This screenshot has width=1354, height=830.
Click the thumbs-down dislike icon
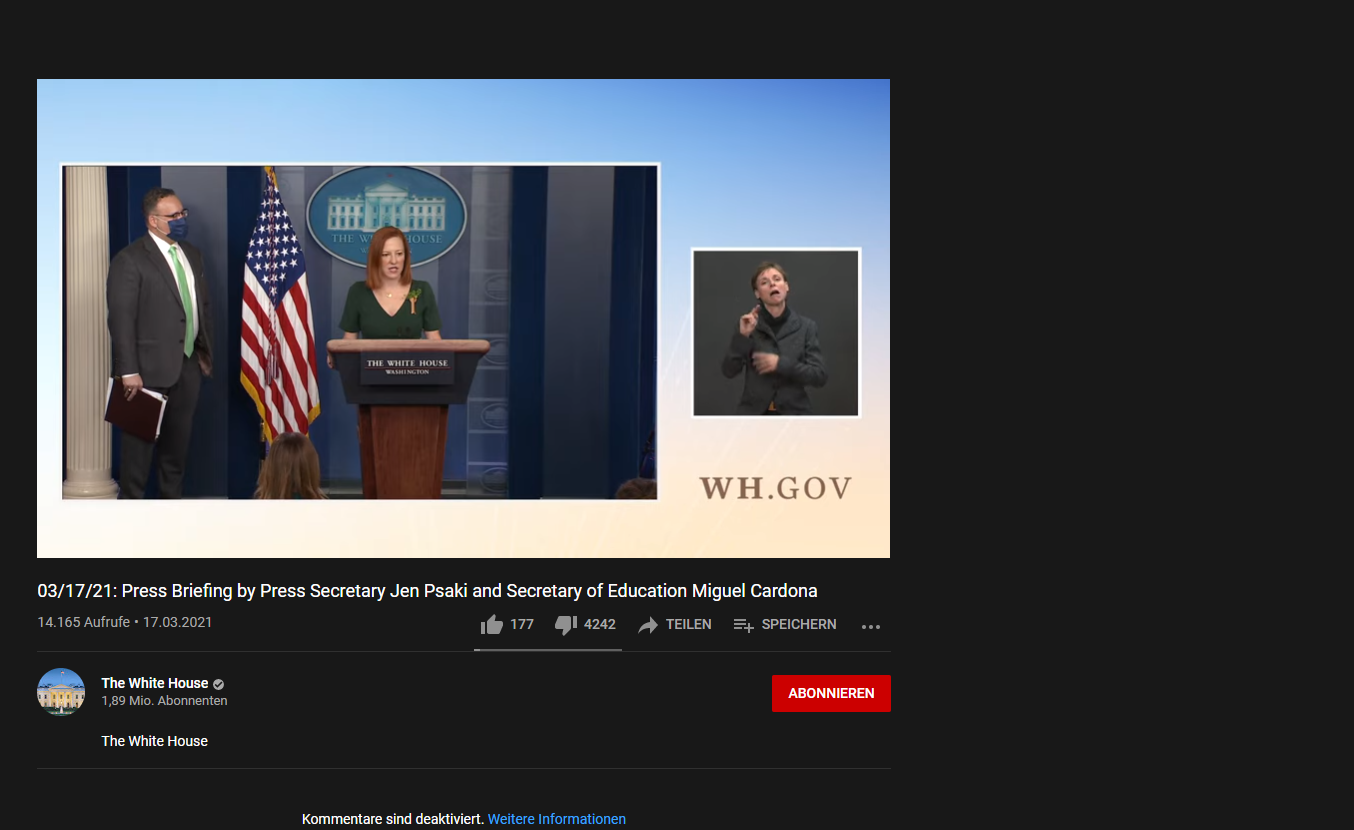(x=566, y=625)
